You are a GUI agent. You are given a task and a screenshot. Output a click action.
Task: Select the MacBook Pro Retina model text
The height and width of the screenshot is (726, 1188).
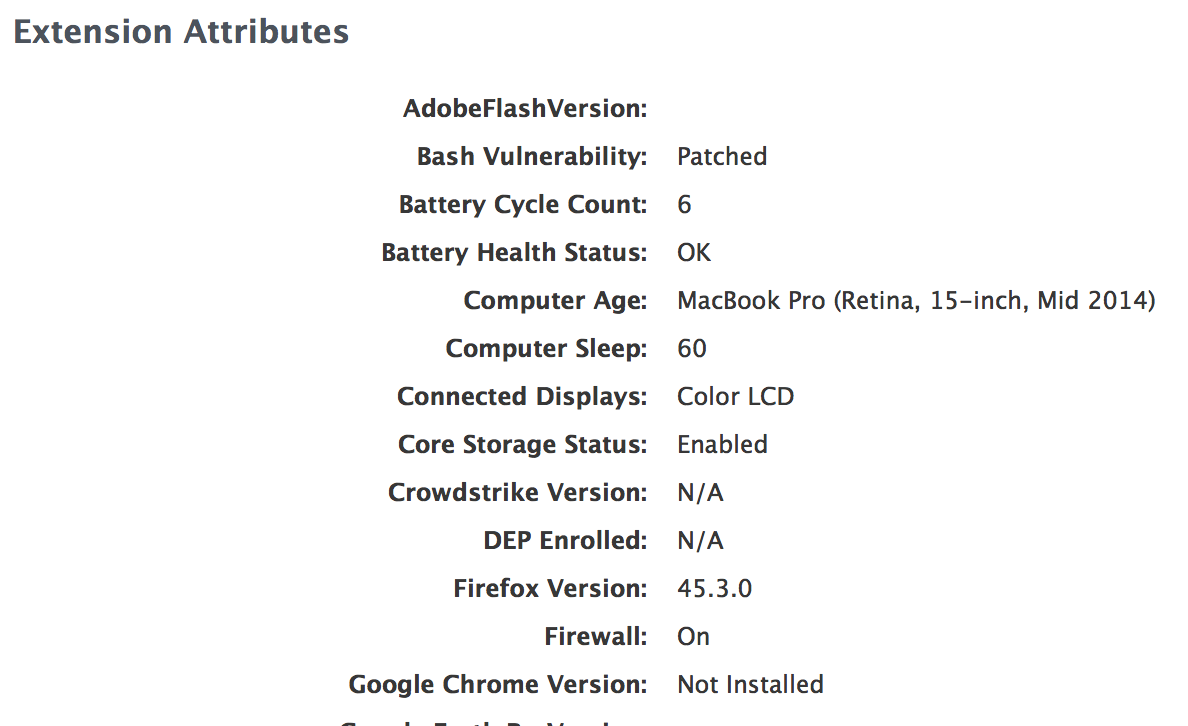[x=916, y=301]
